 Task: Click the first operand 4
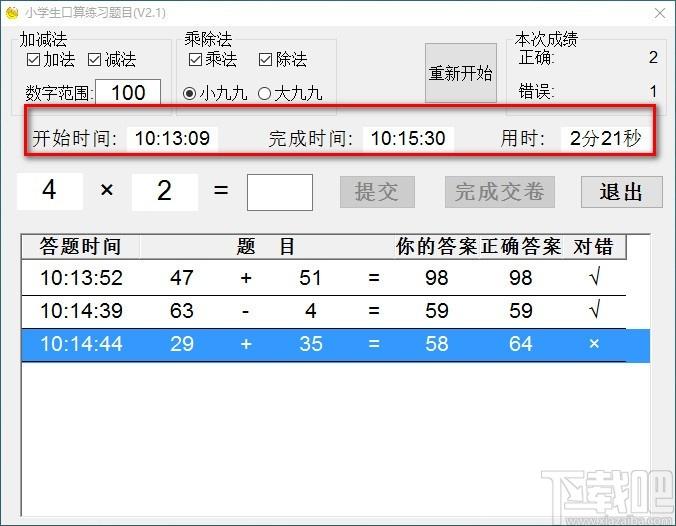coord(50,190)
